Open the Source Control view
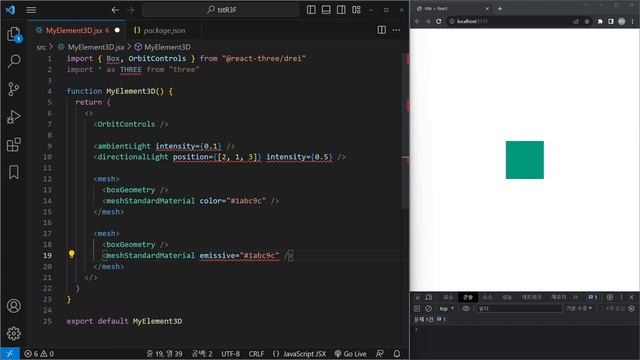This screenshot has width=640, height=360. 14,89
